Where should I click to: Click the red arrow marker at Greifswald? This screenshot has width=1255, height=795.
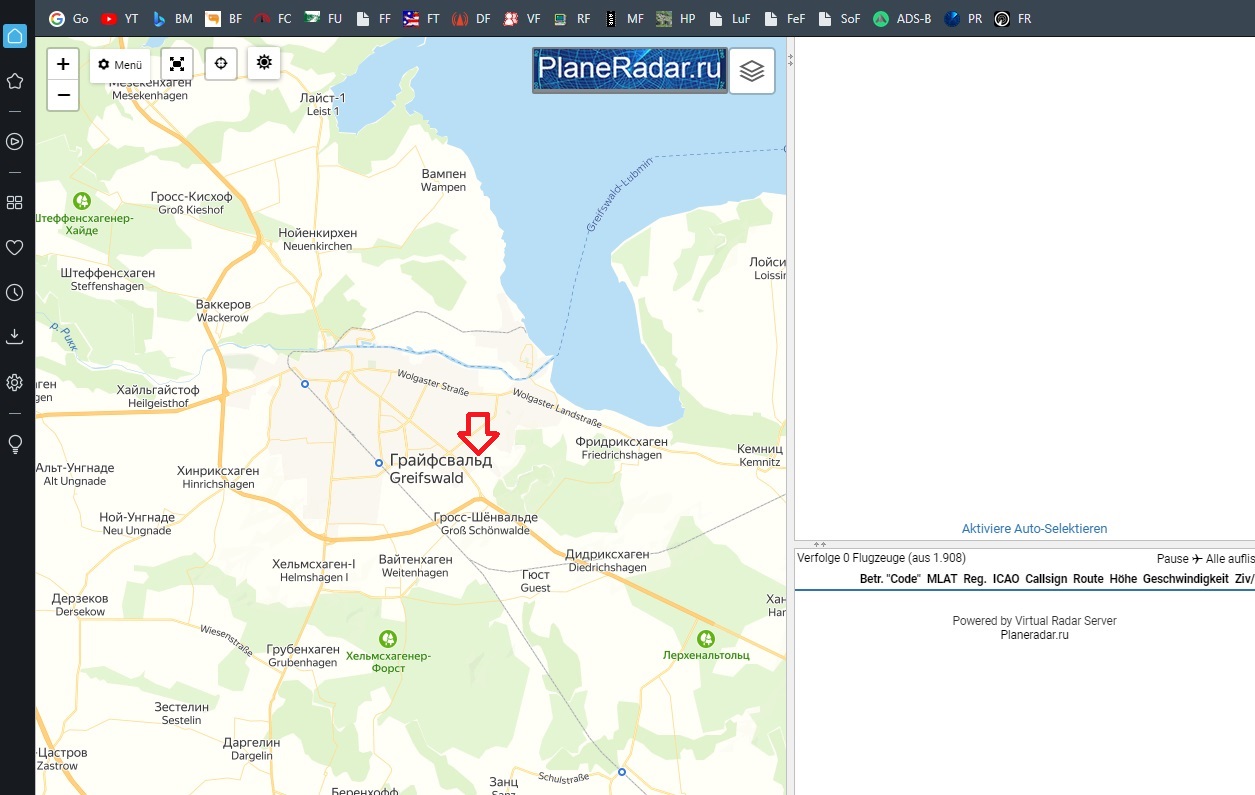(x=478, y=433)
